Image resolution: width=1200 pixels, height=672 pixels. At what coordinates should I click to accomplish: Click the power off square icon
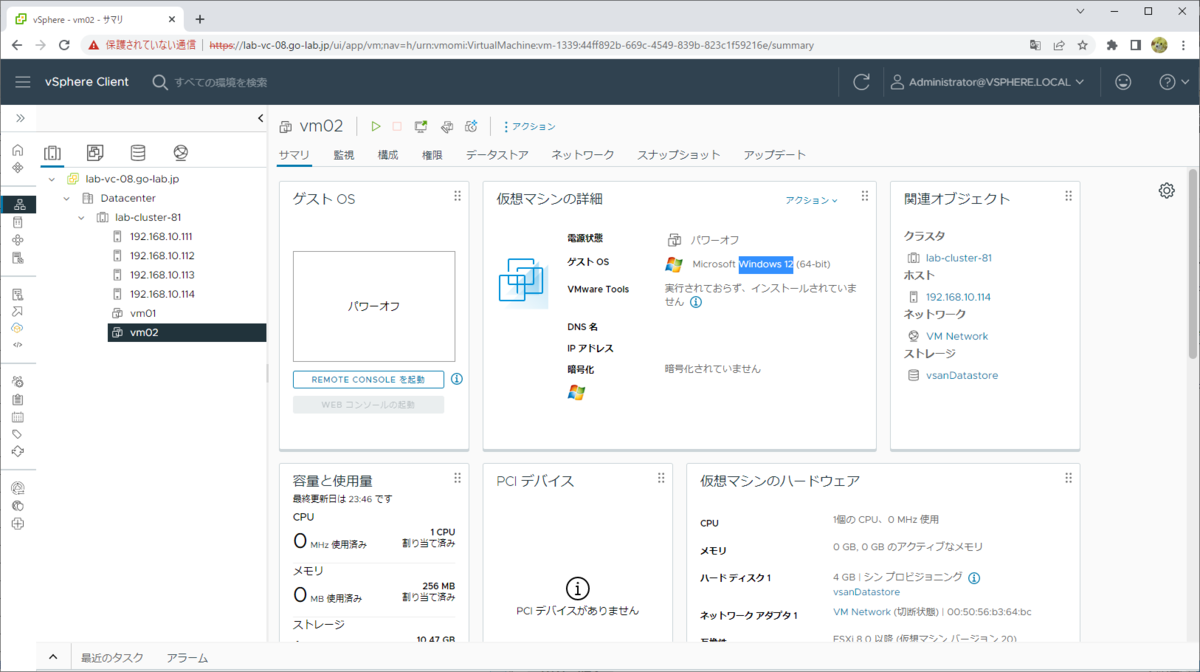[x=397, y=127]
